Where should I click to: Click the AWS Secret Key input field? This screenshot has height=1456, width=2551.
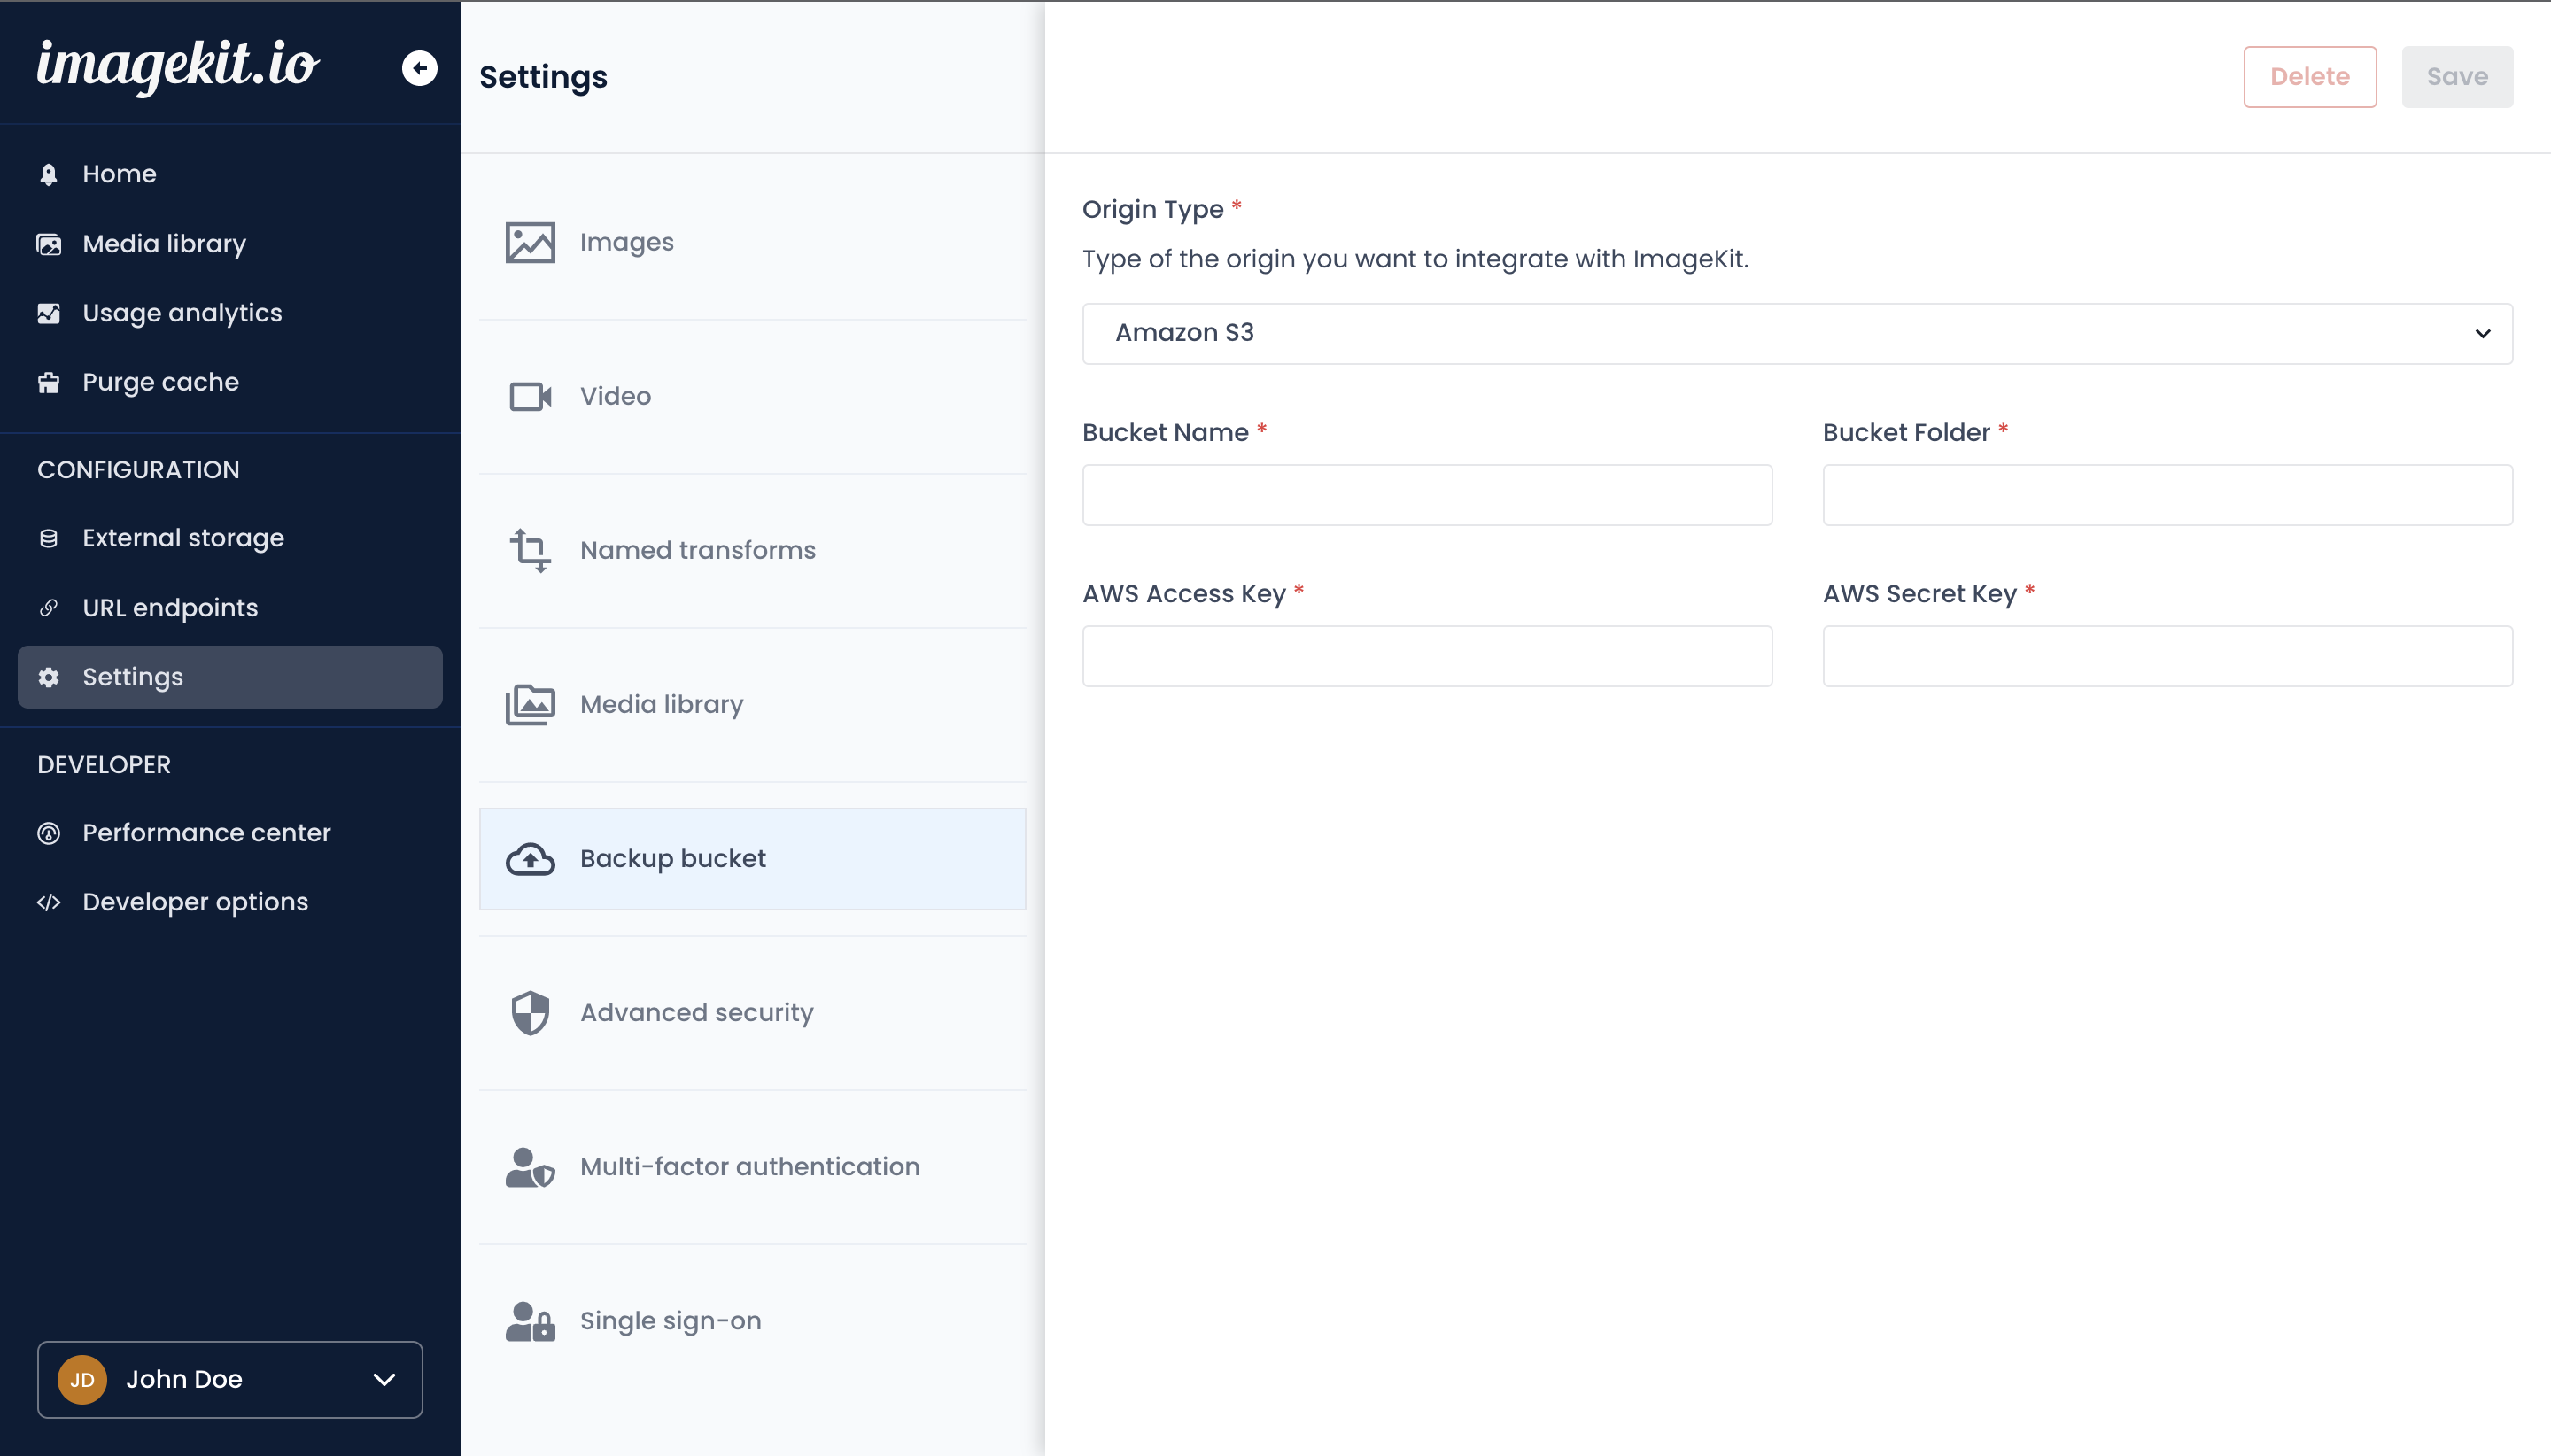tap(2167, 656)
